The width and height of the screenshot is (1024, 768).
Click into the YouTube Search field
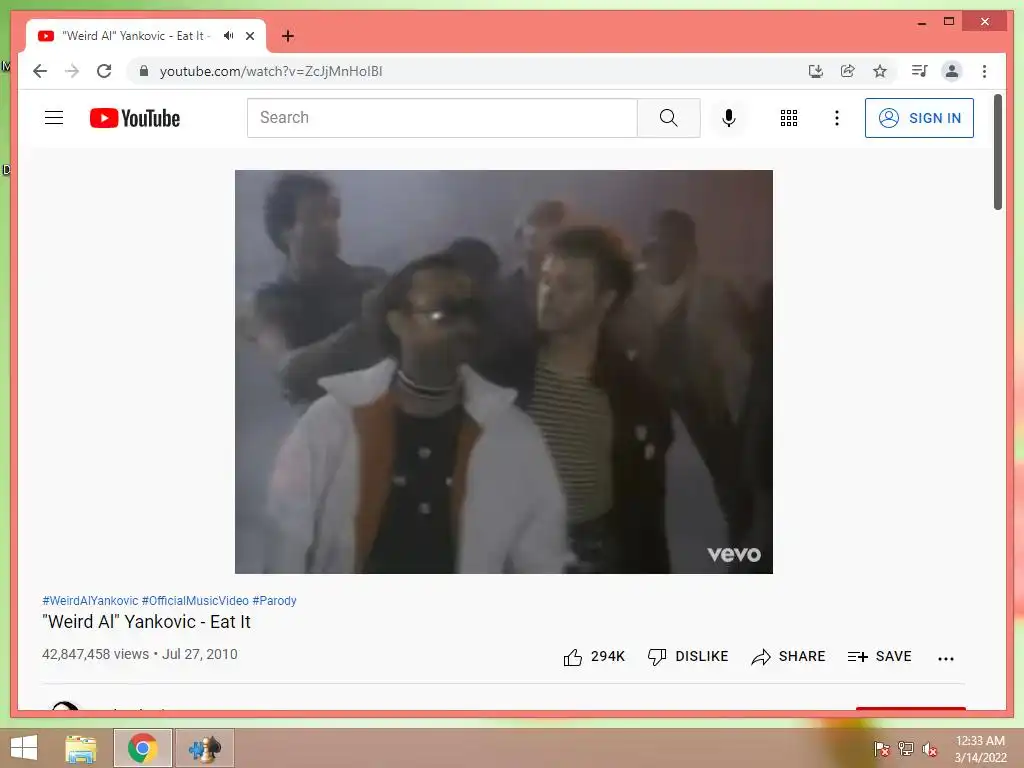coord(442,118)
